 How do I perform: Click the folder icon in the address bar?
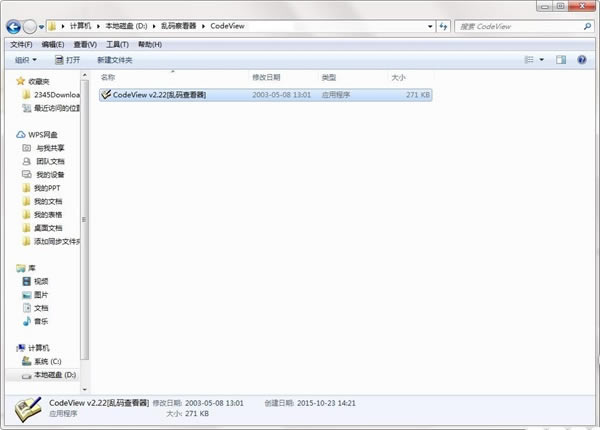52,26
